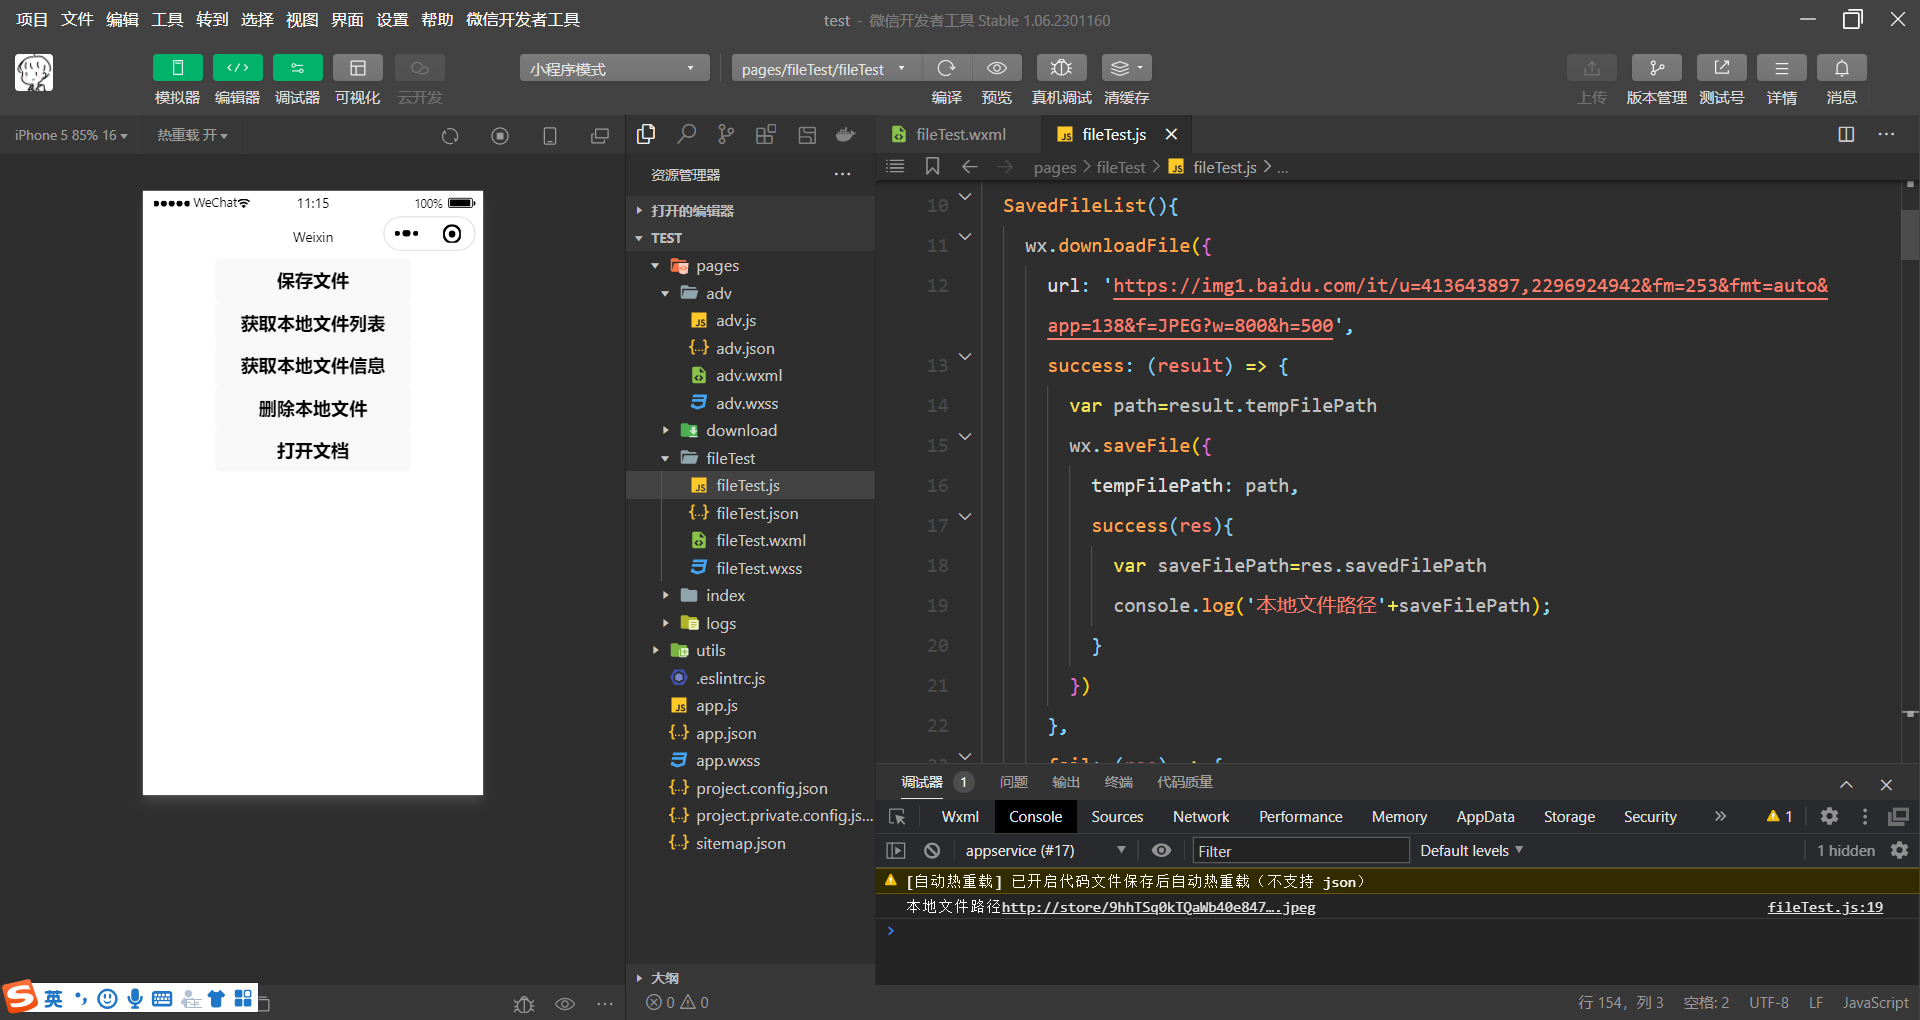Viewport: 1920px width, 1020px height.
Task: Open version management icon
Action: (x=1656, y=68)
